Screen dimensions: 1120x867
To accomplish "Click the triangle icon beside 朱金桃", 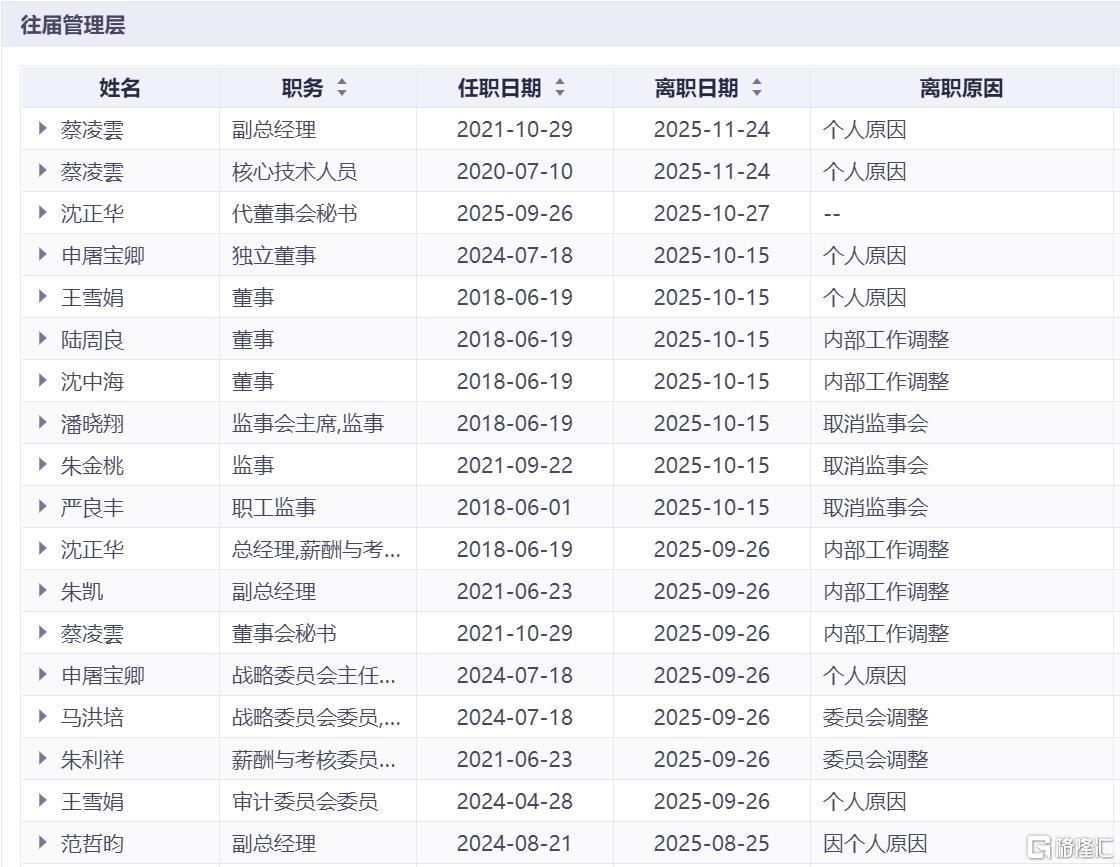I will pyautogui.click(x=43, y=465).
